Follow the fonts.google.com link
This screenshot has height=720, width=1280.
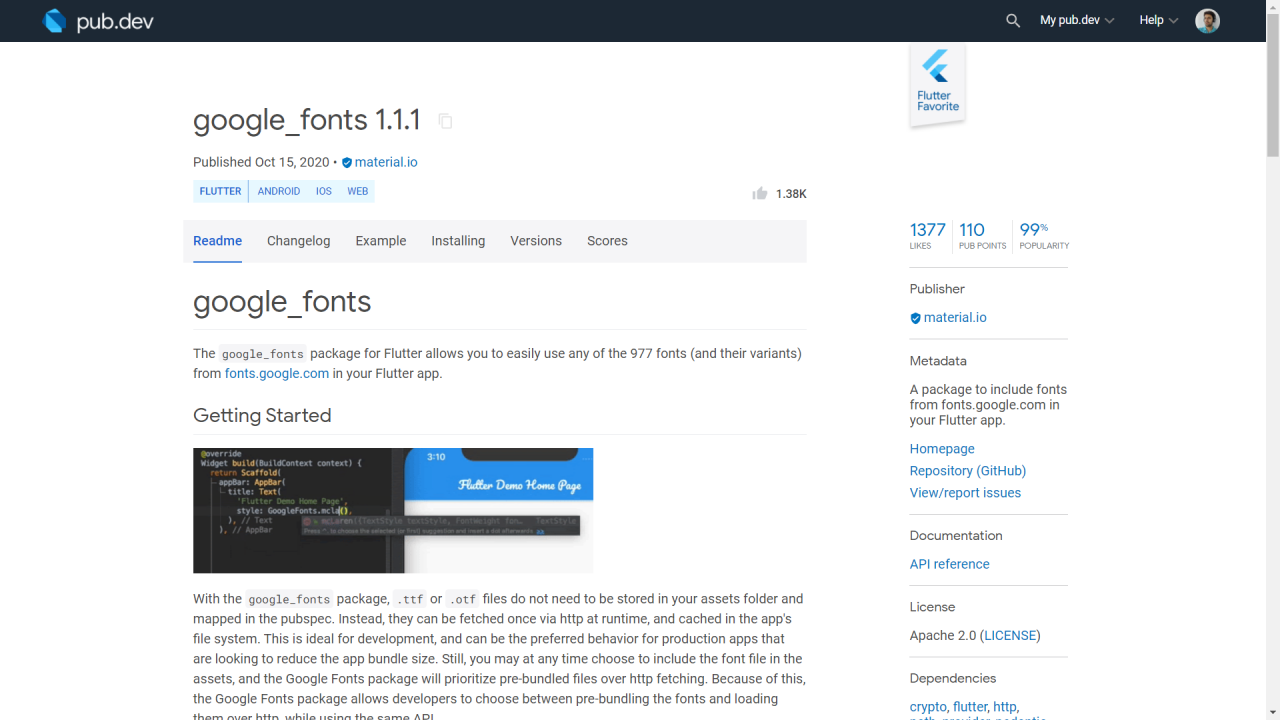pyautogui.click(x=276, y=373)
